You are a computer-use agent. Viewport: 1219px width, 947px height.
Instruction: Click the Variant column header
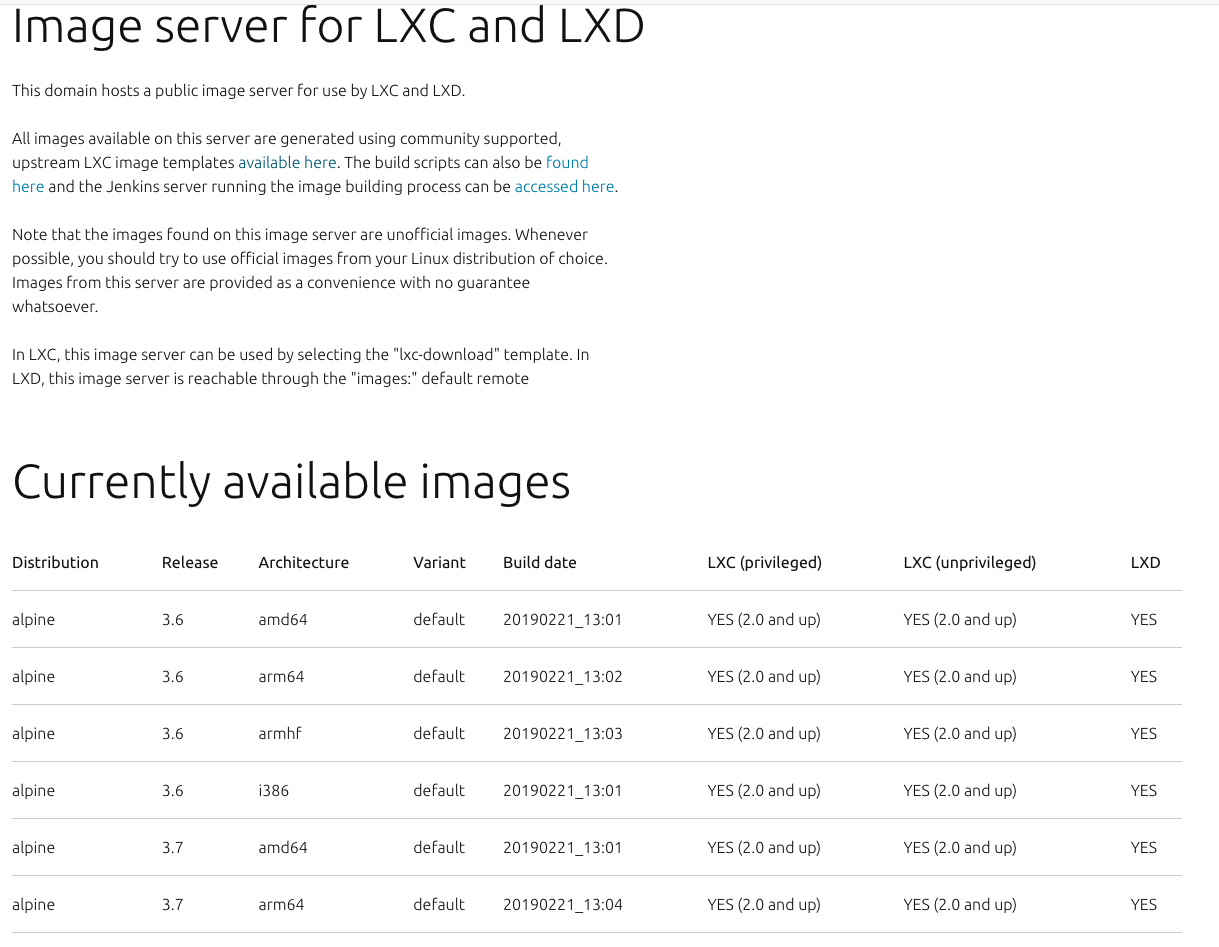(439, 562)
